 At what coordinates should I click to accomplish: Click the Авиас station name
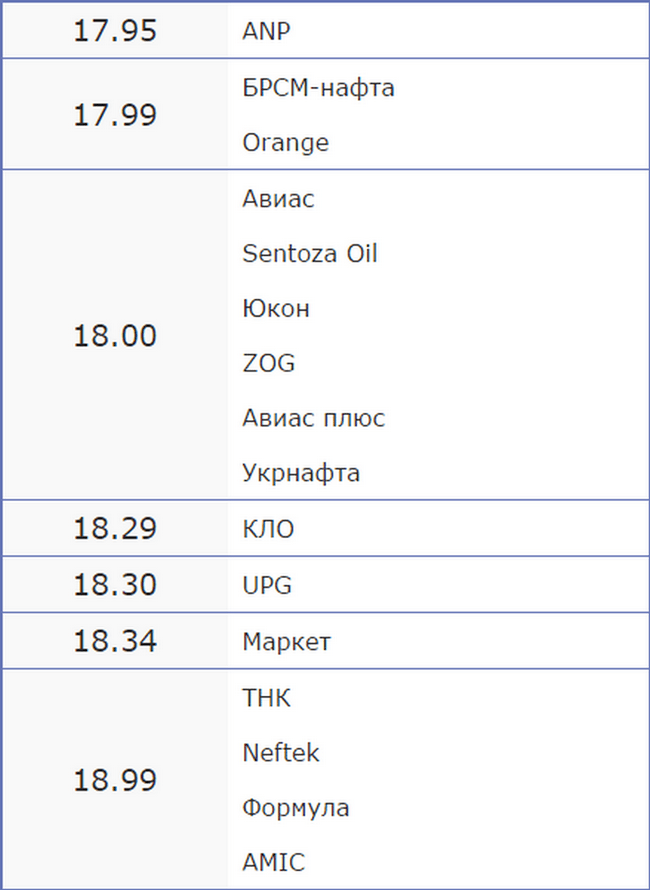(278, 199)
